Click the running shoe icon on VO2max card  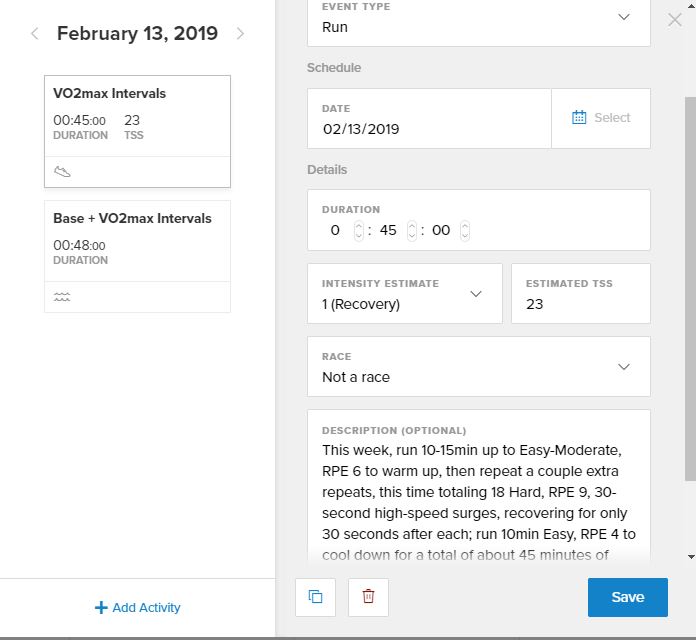pyautogui.click(x=63, y=172)
